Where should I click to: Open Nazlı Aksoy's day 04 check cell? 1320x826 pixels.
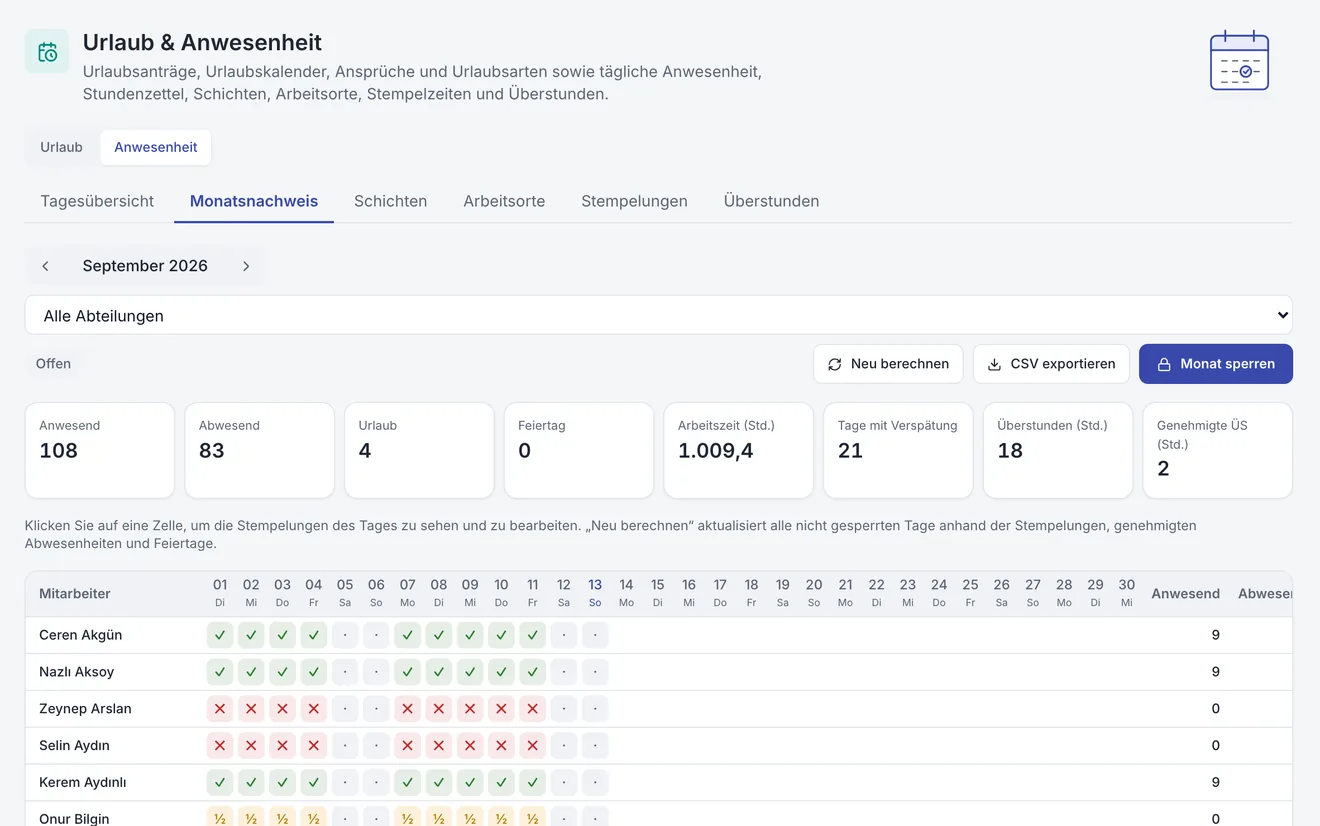[314, 672]
